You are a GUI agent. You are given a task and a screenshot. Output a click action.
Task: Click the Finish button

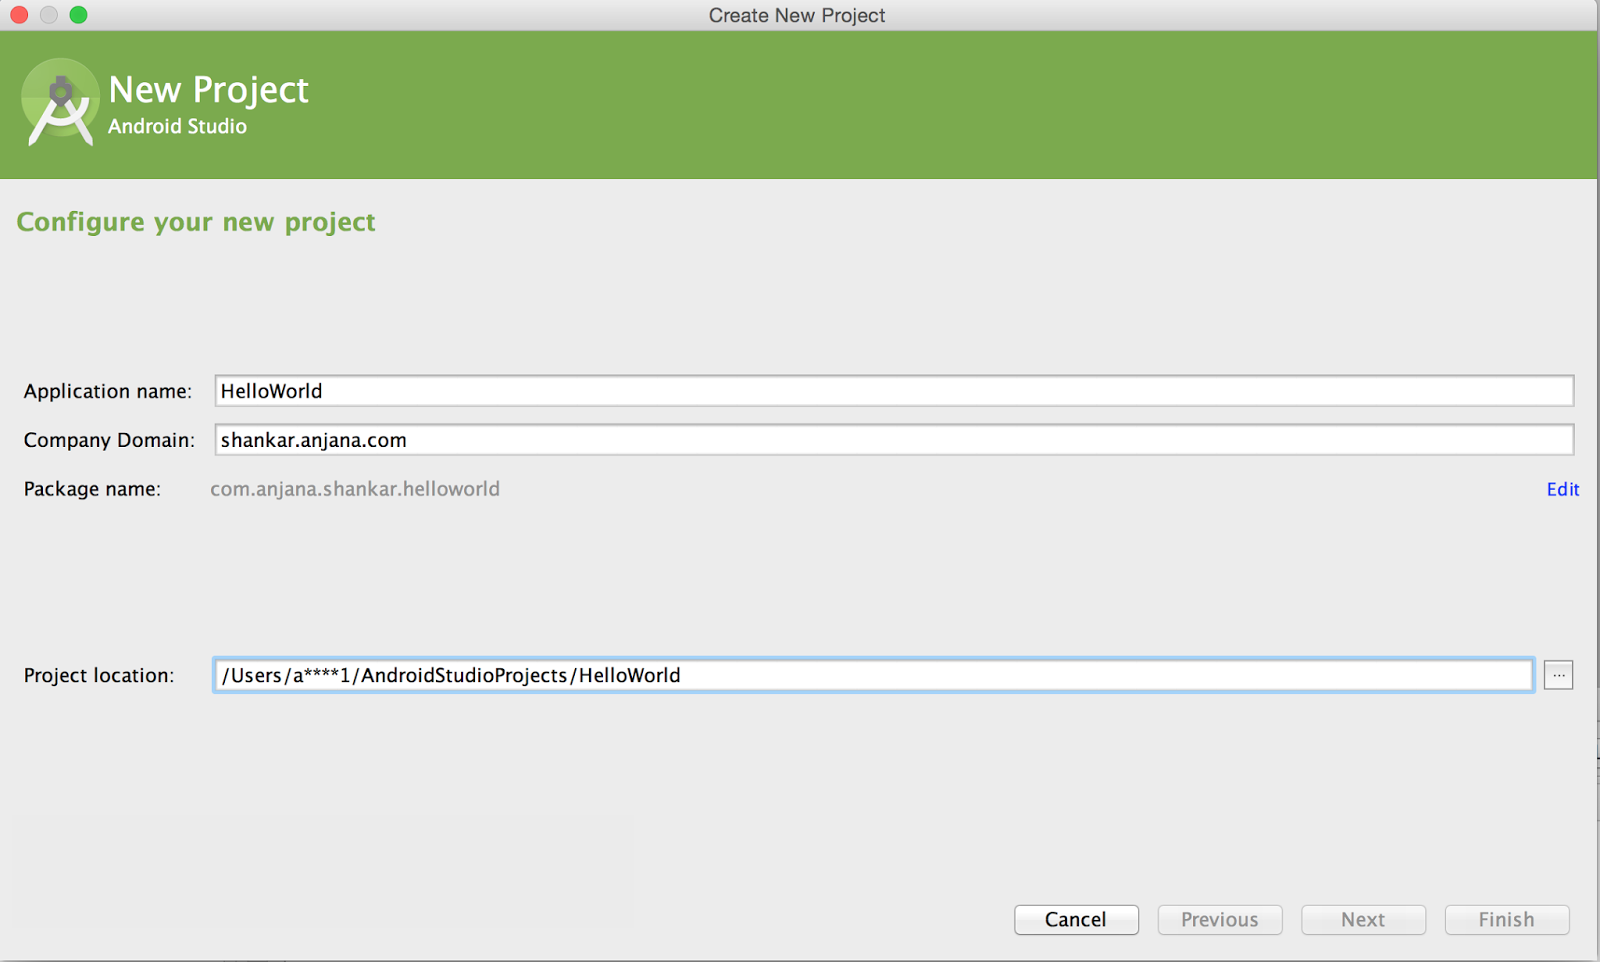tap(1506, 919)
